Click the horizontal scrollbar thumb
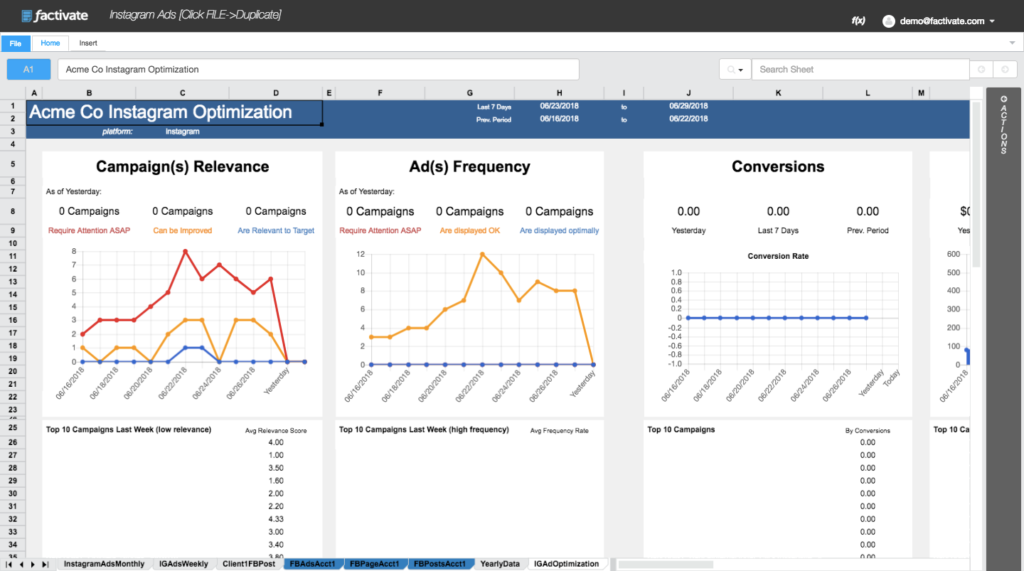Viewport: 1024px width, 571px height. coord(666,564)
